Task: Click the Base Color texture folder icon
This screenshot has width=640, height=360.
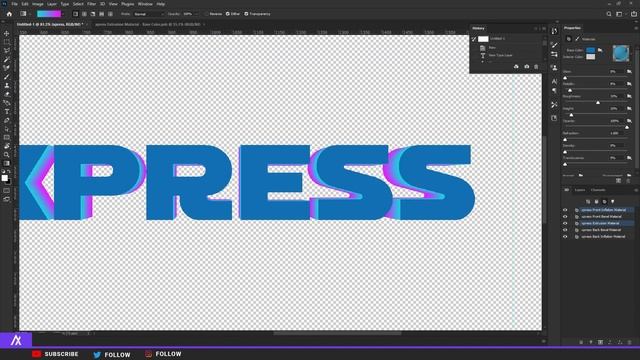Action: (x=600, y=50)
